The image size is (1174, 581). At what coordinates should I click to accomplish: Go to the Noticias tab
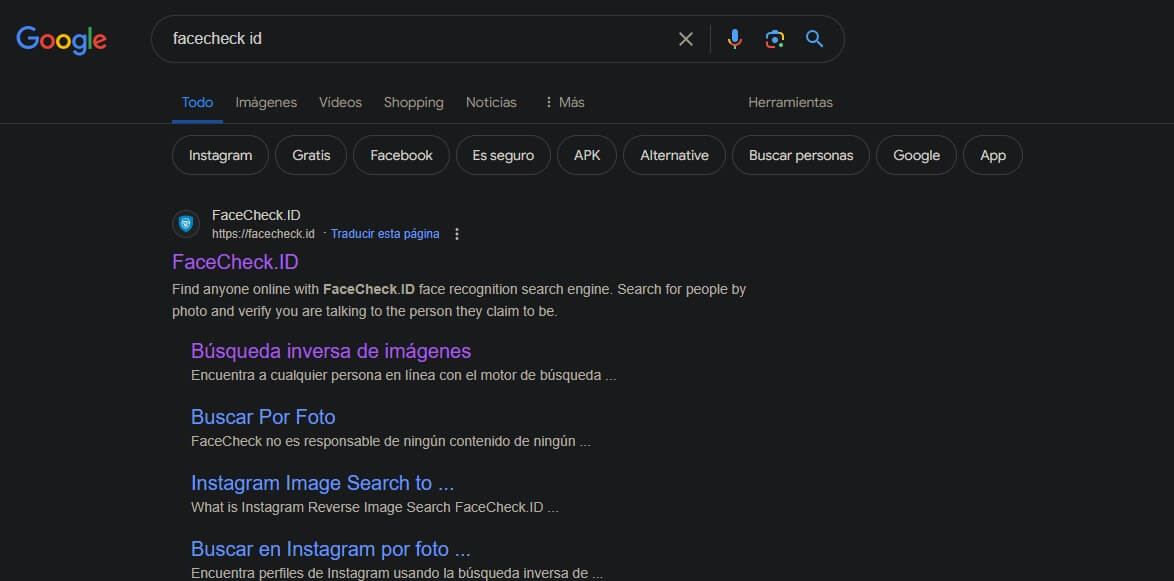pos(491,103)
